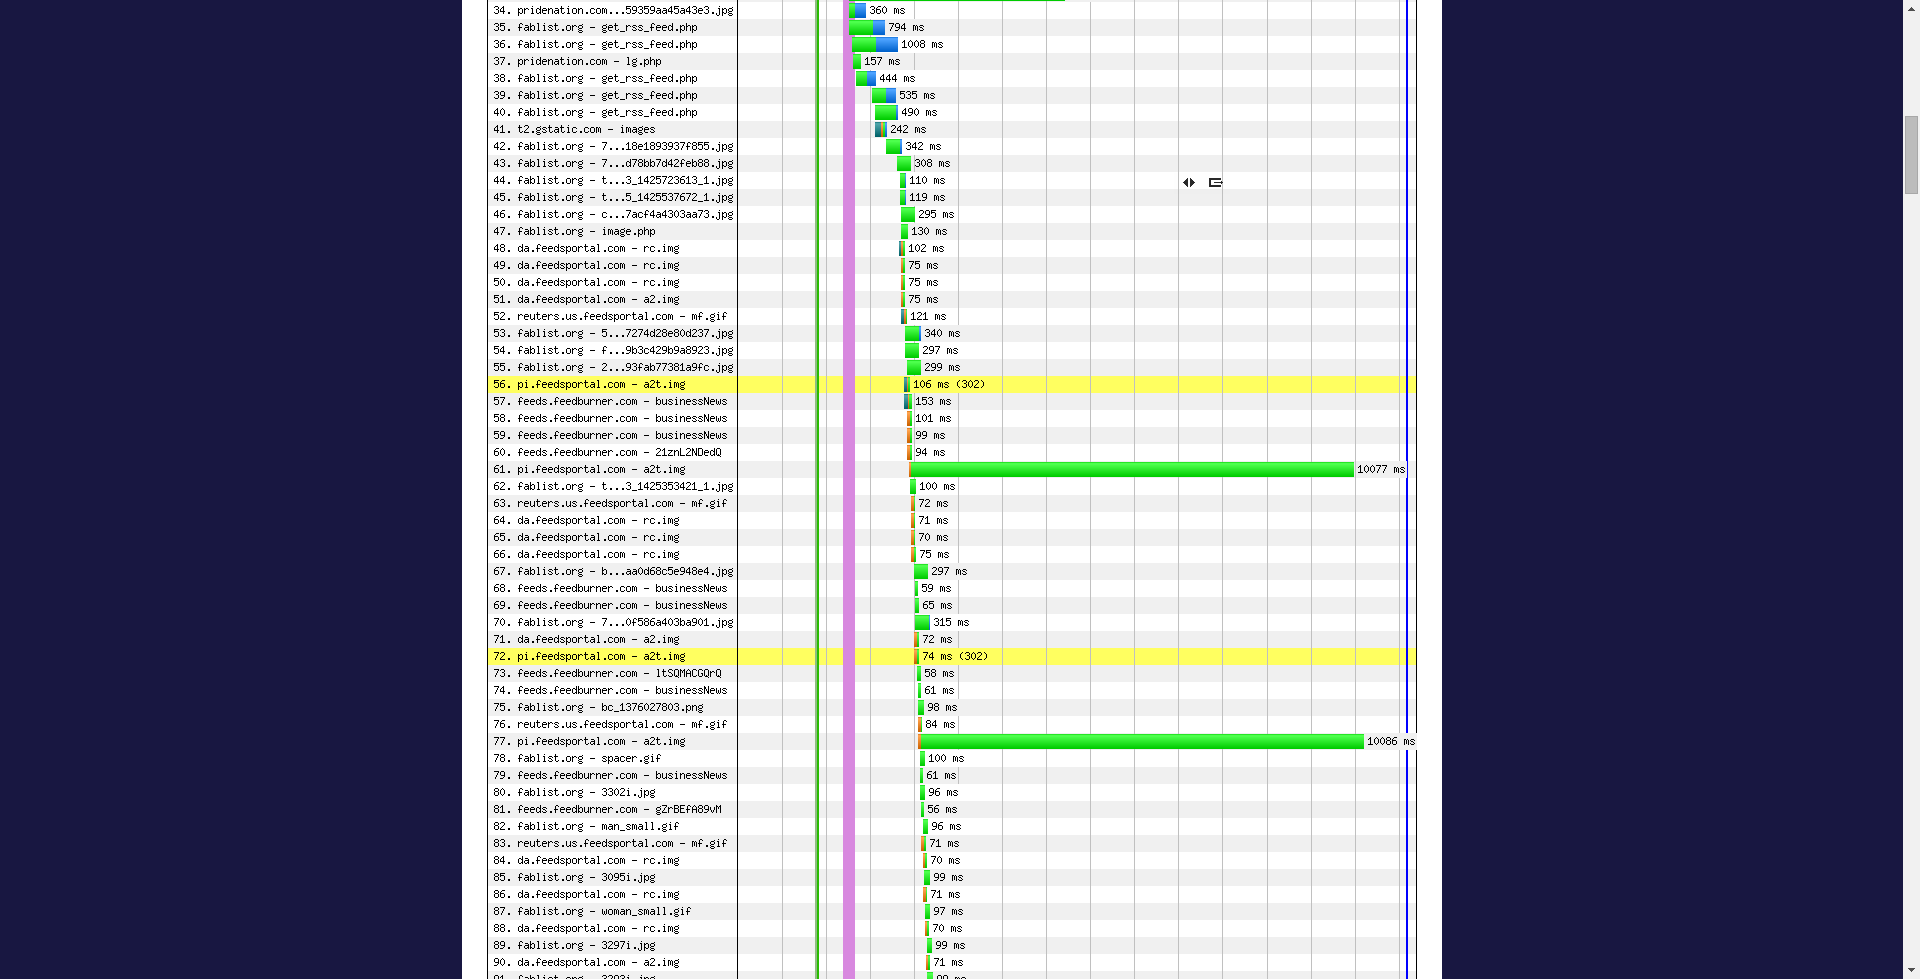Open request 37 pridenation.com lg.php

click(x=589, y=62)
